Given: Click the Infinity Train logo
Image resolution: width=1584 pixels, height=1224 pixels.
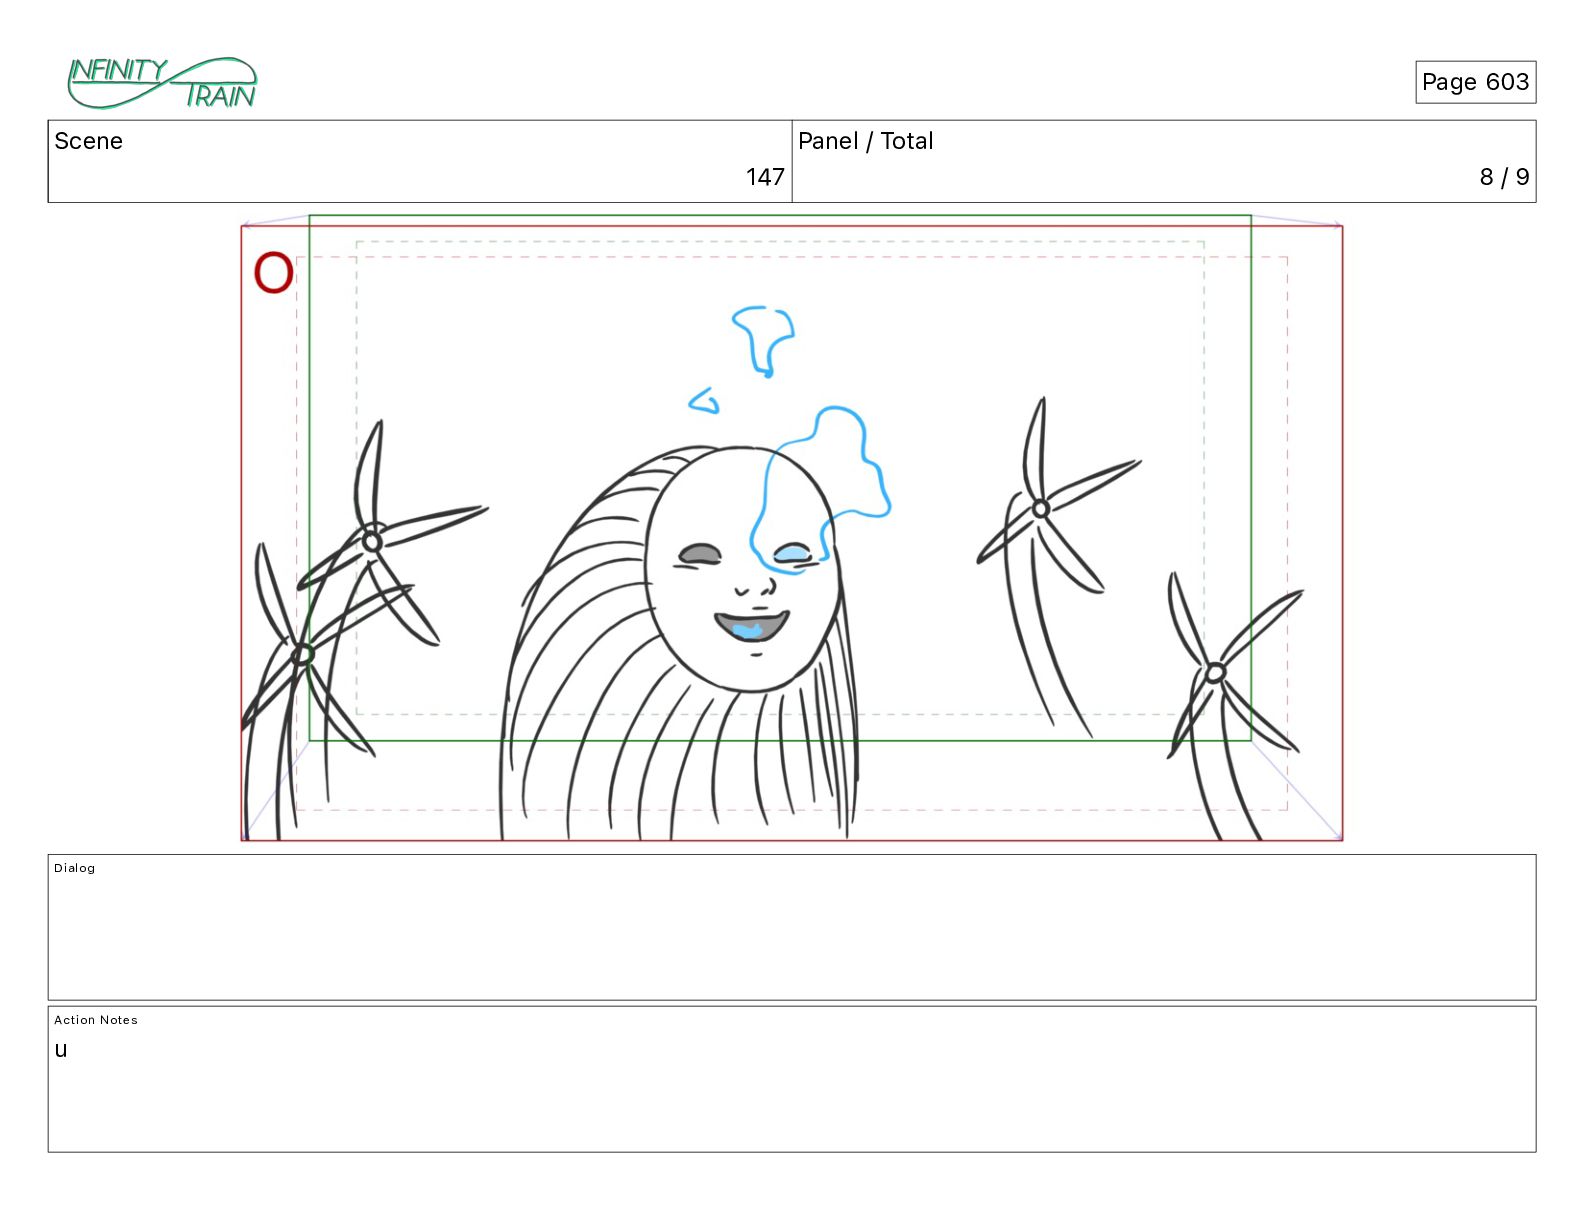Looking at the screenshot, I should (x=162, y=82).
